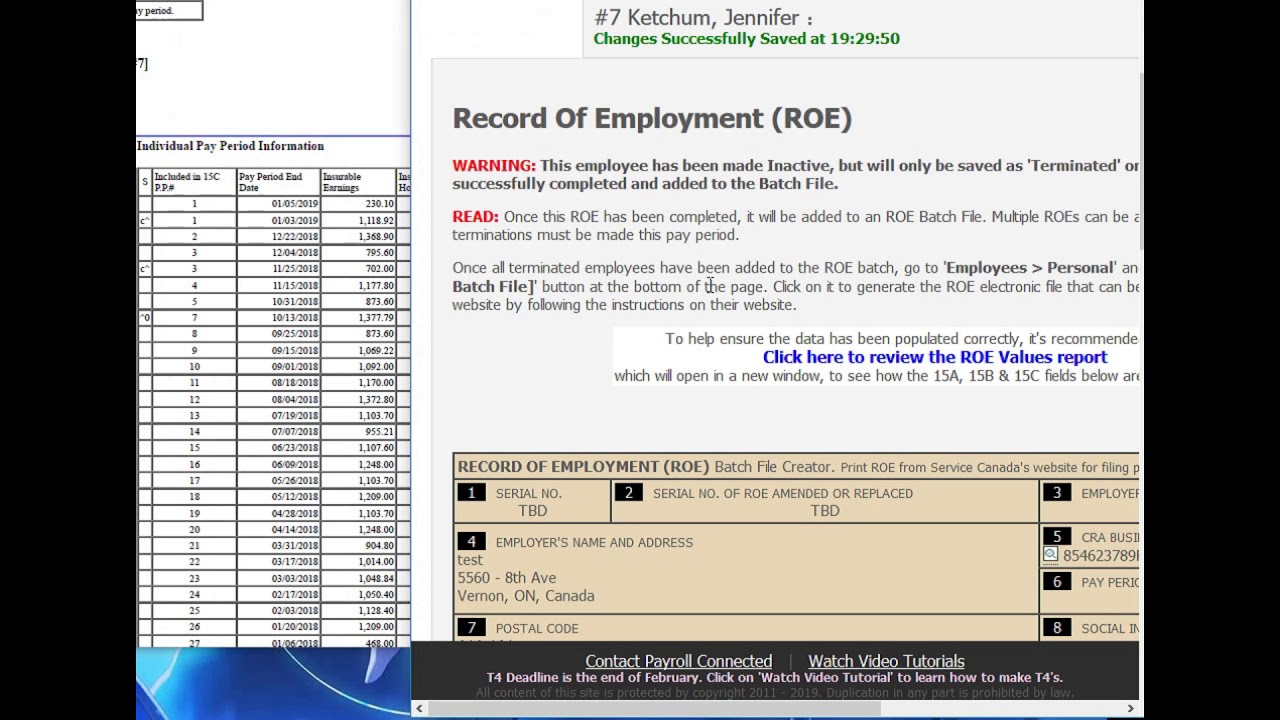The image size is (1280, 720).
Task: Click insurable earnings value 1,069.22
Action: 376,351
